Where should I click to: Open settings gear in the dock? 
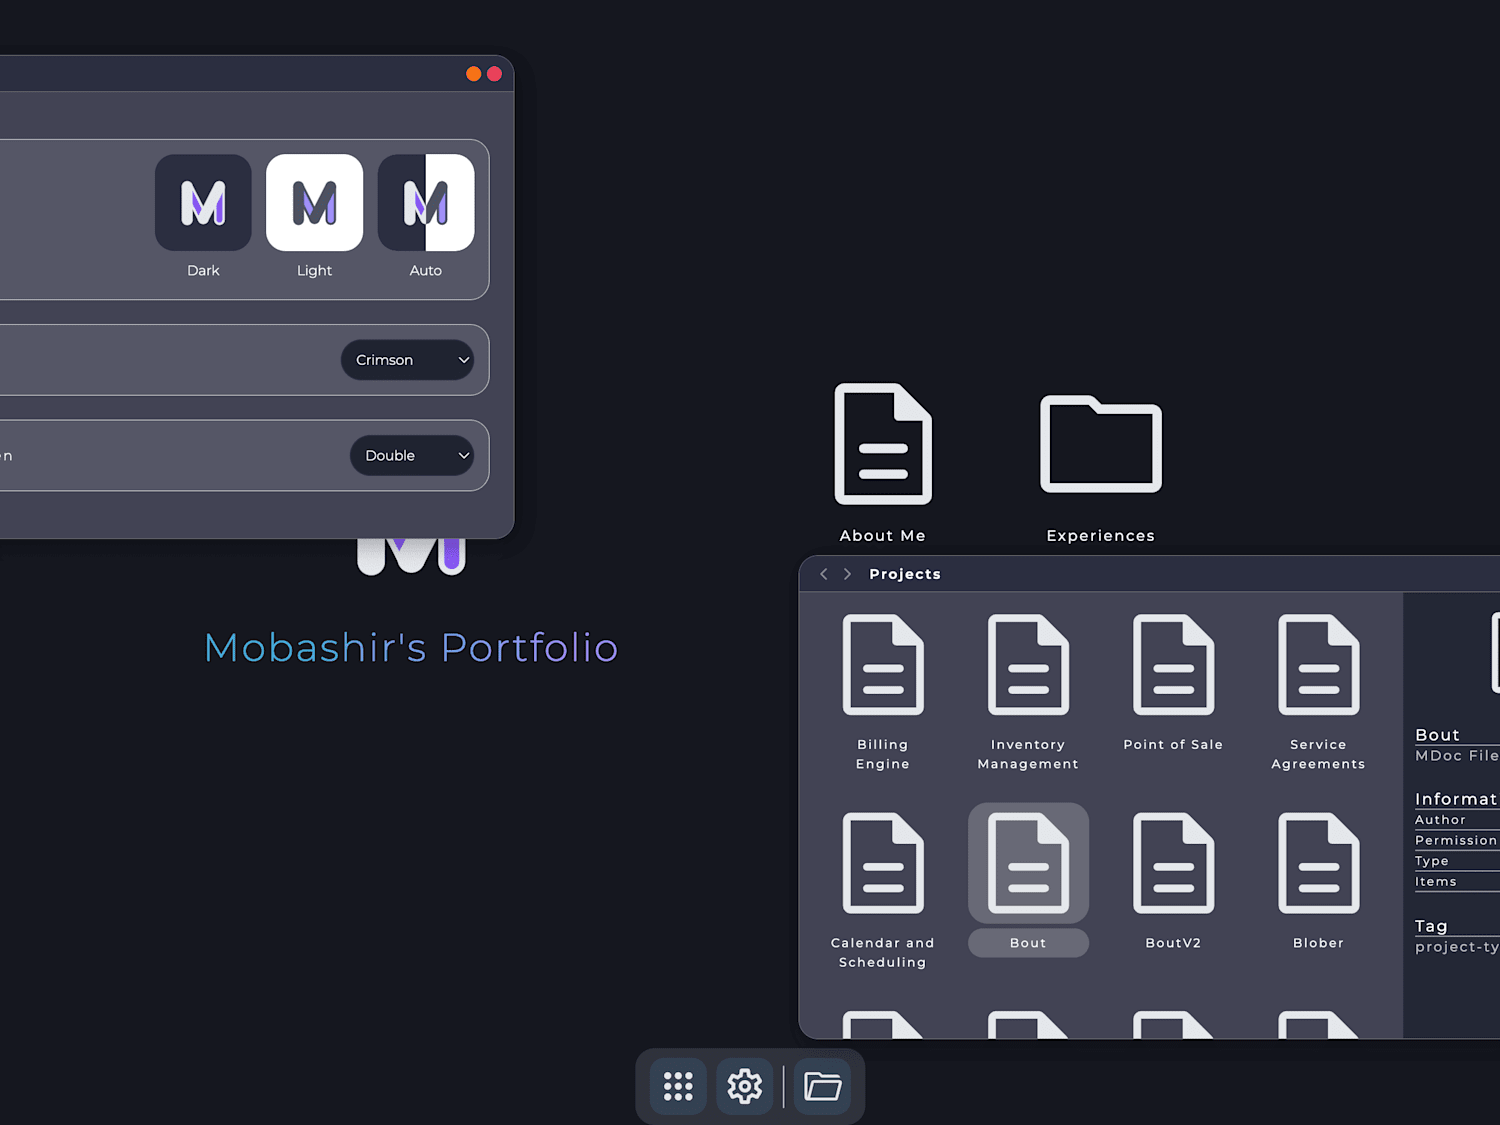(745, 1086)
